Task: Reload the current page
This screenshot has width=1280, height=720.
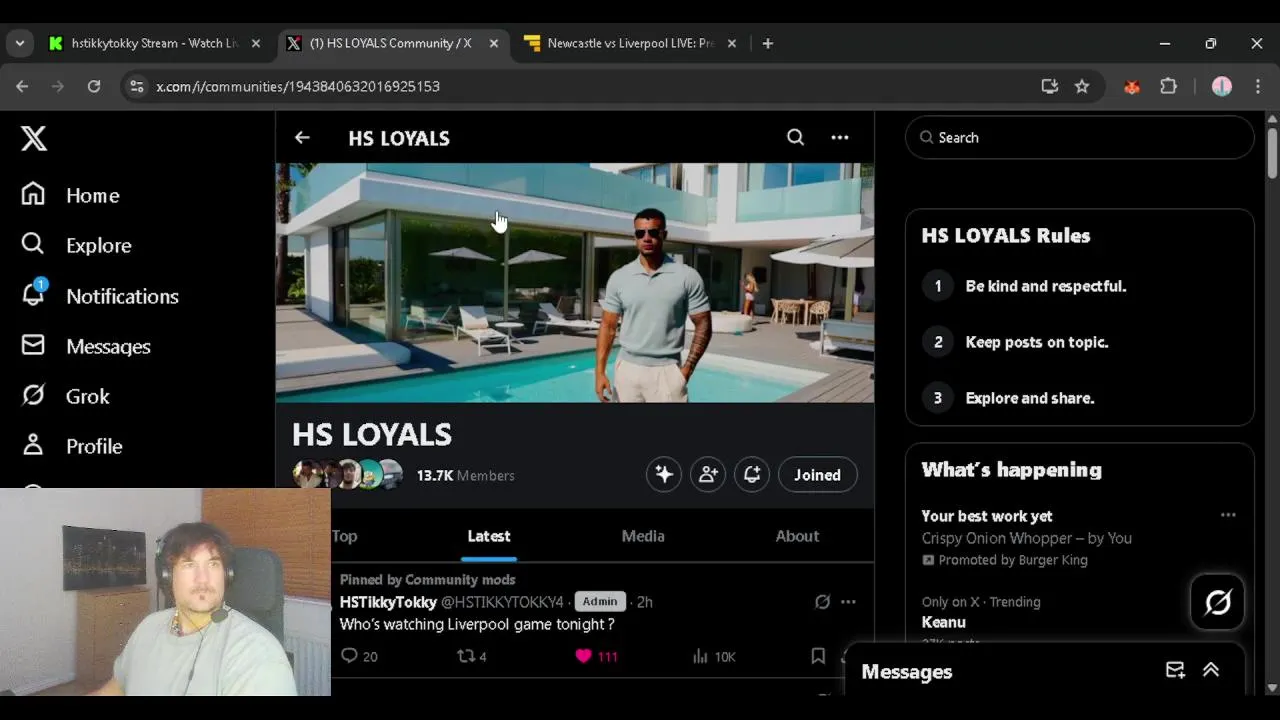Action: (94, 87)
